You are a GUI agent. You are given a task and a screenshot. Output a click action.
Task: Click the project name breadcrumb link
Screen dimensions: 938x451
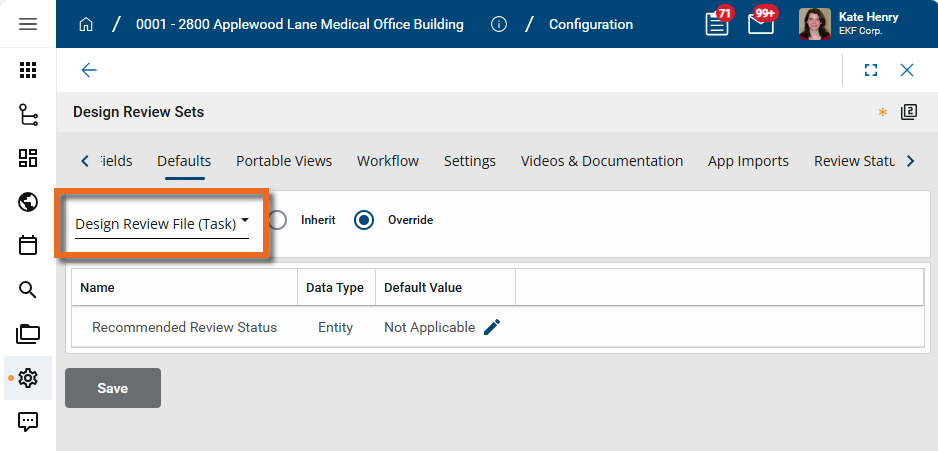click(299, 24)
